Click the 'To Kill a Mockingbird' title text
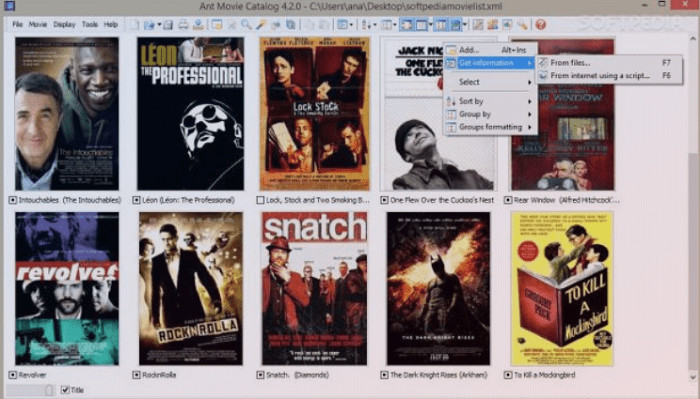Viewport: 700px width, 399px height. [545, 375]
